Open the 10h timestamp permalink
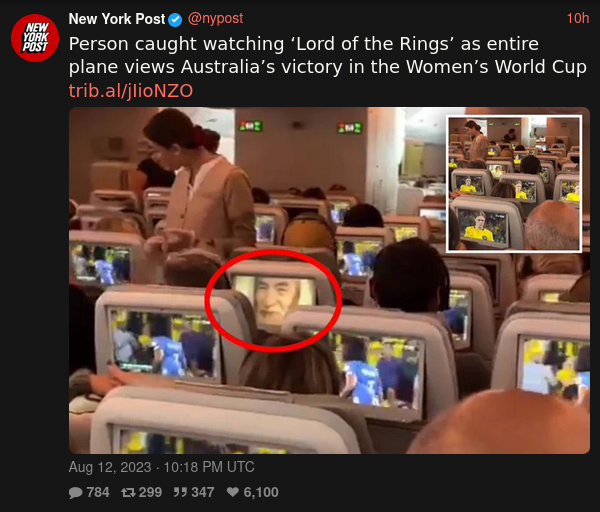Viewport: 600px width, 512px height. (578, 18)
